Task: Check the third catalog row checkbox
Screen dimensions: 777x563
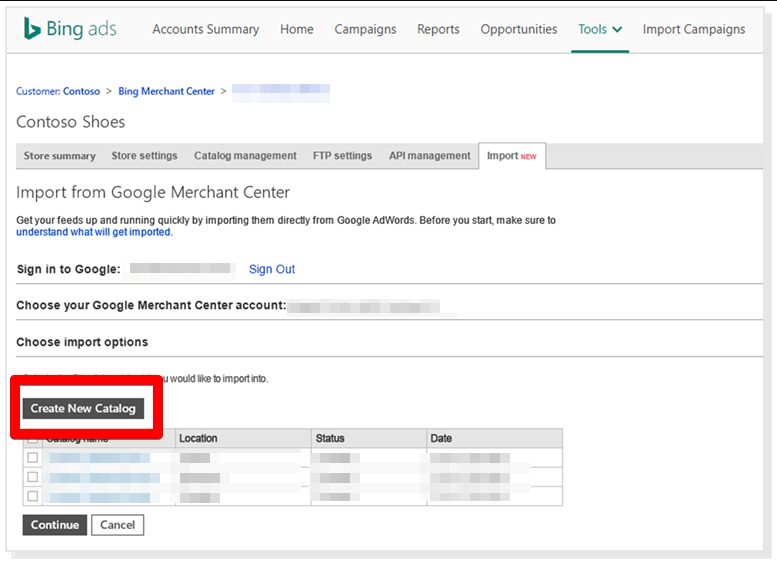Action: click(x=33, y=496)
